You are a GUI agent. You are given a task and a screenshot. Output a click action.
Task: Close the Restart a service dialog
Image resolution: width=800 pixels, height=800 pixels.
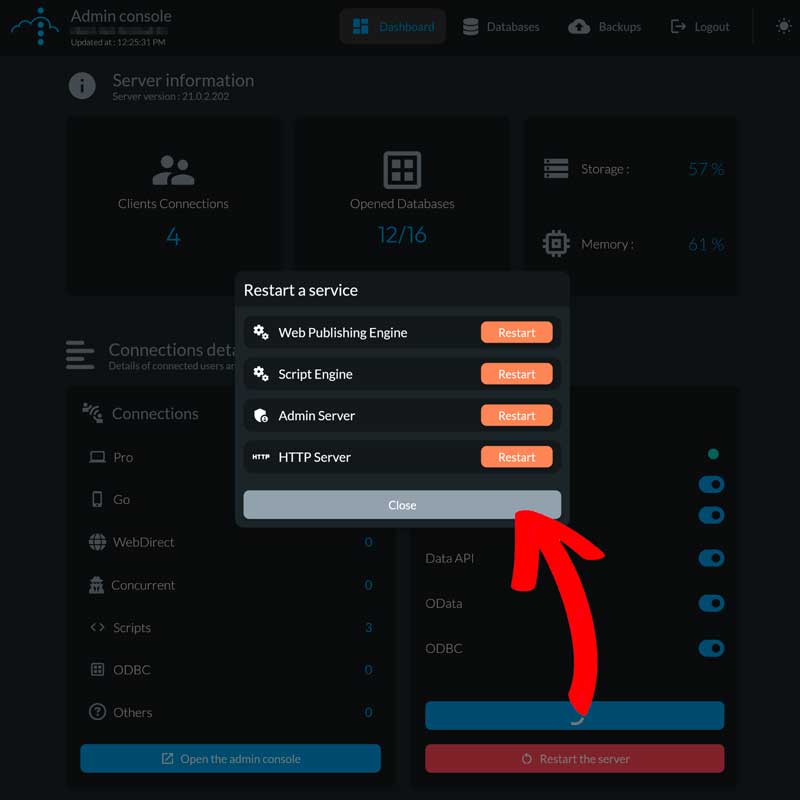coord(401,505)
